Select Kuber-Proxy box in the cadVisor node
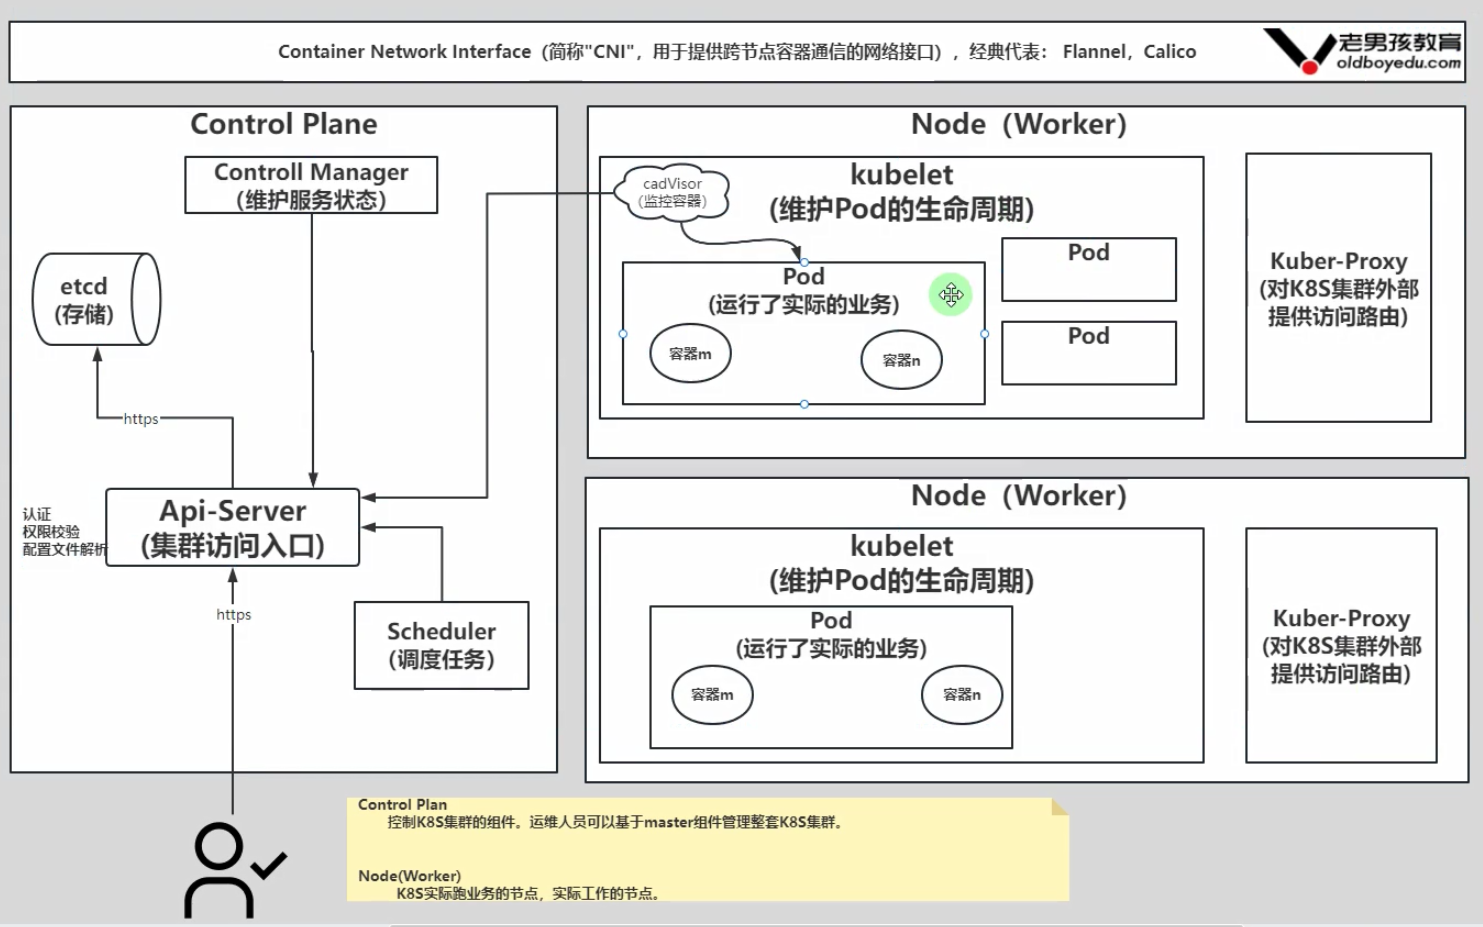The image size is (1483, 927). click(x=1338, y=288)
